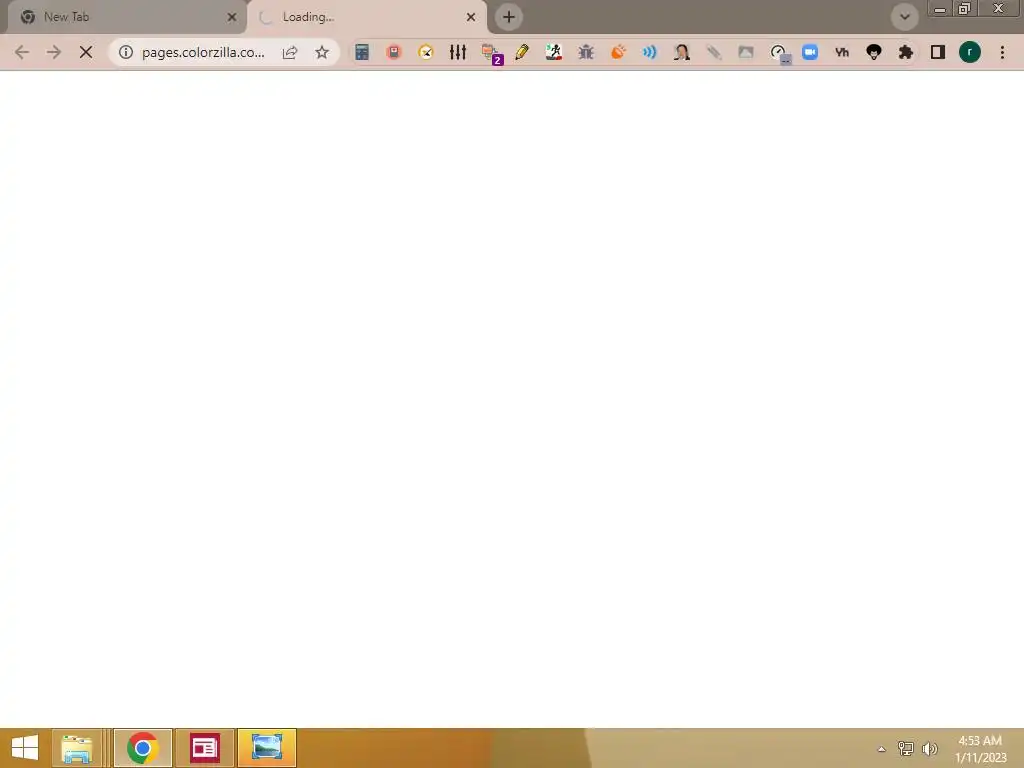Open the picture viewer app in taskbar
The width and height of the screenshot is (1024, 768).
coord(266,748)
